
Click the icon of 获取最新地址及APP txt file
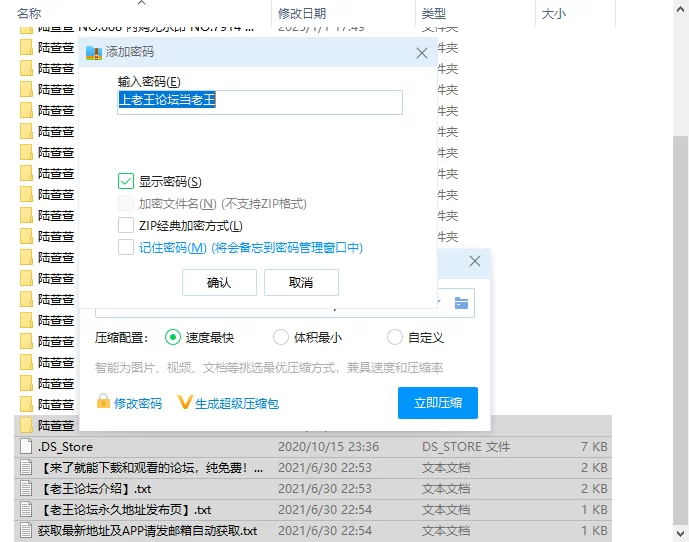(26, 530)
